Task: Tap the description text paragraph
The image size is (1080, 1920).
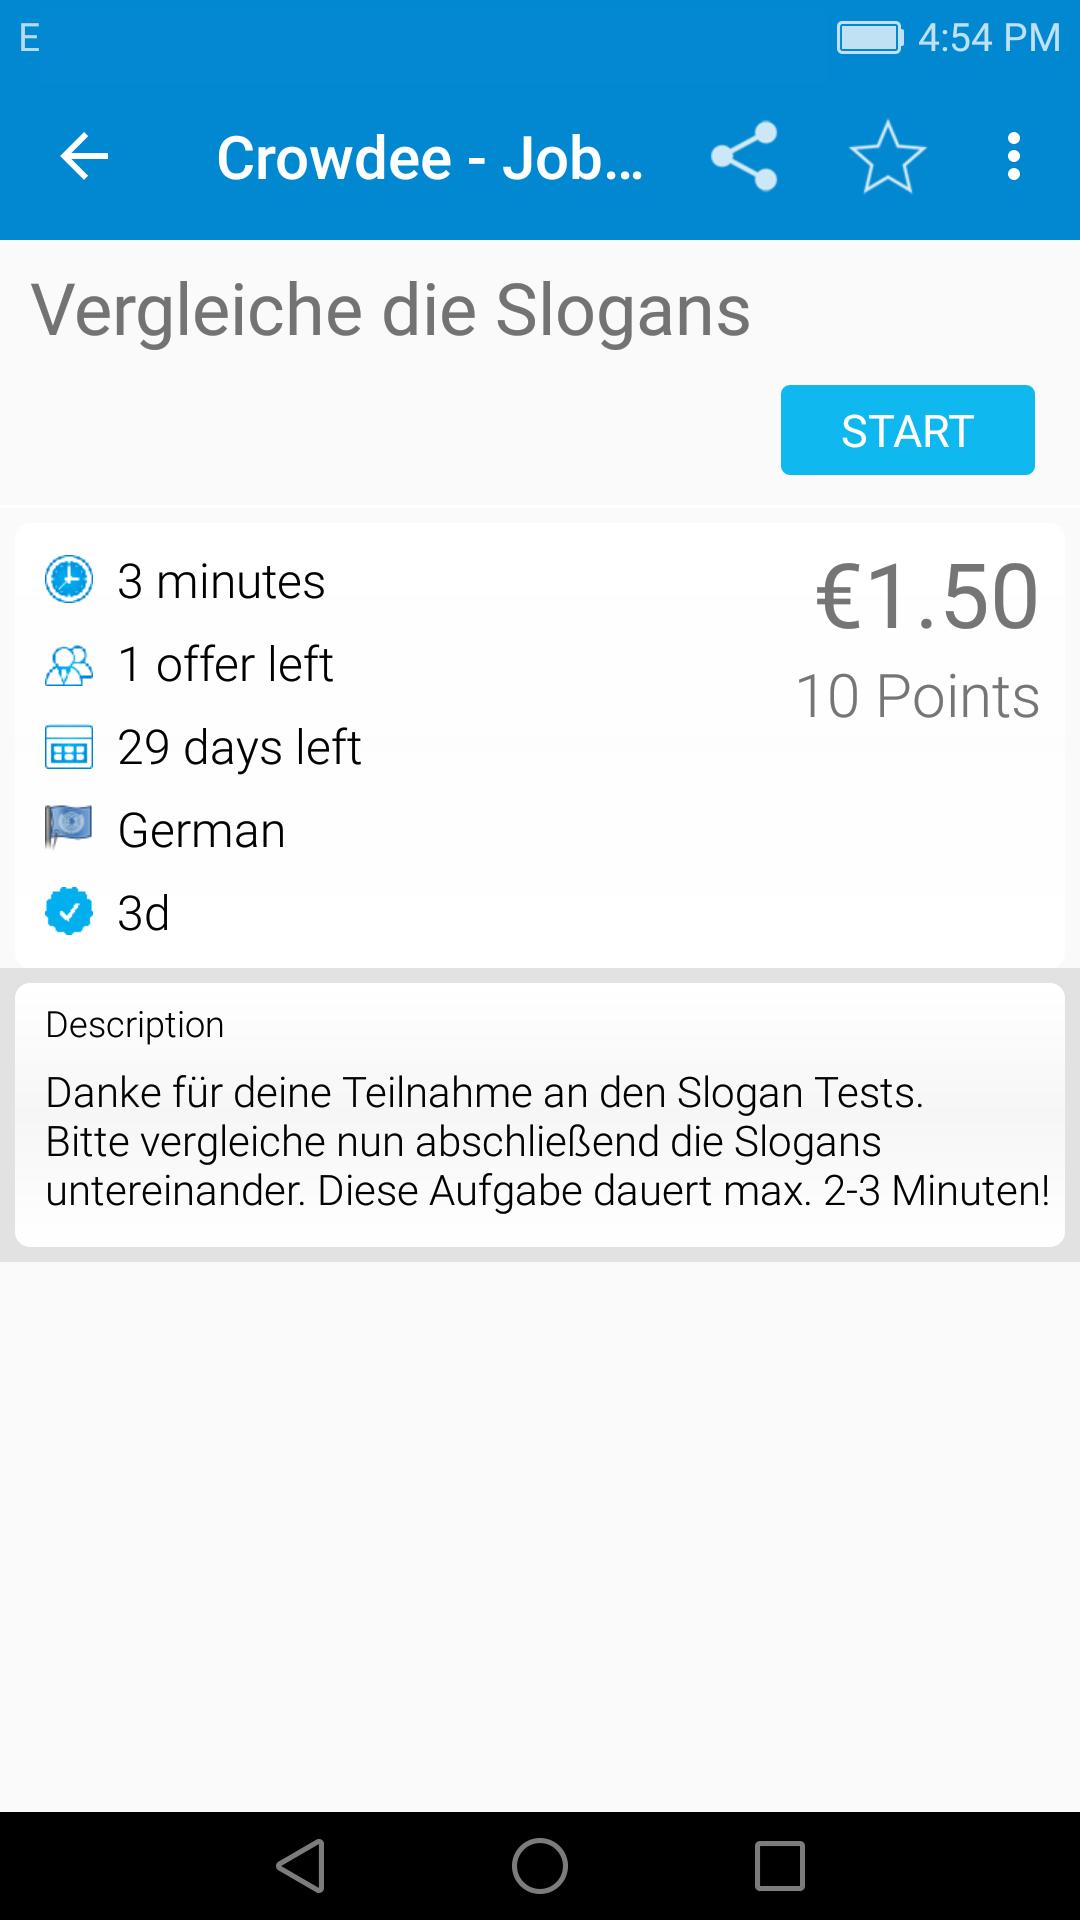Action: 547,1141
